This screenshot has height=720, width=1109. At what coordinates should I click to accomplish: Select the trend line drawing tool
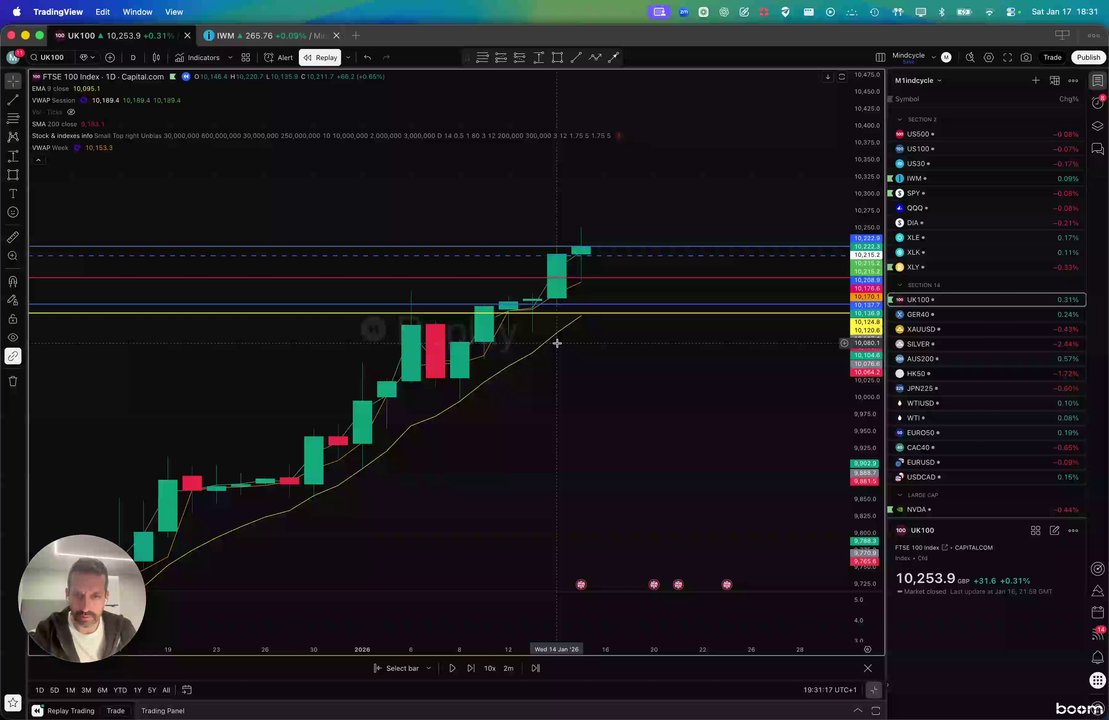(13, 100)
